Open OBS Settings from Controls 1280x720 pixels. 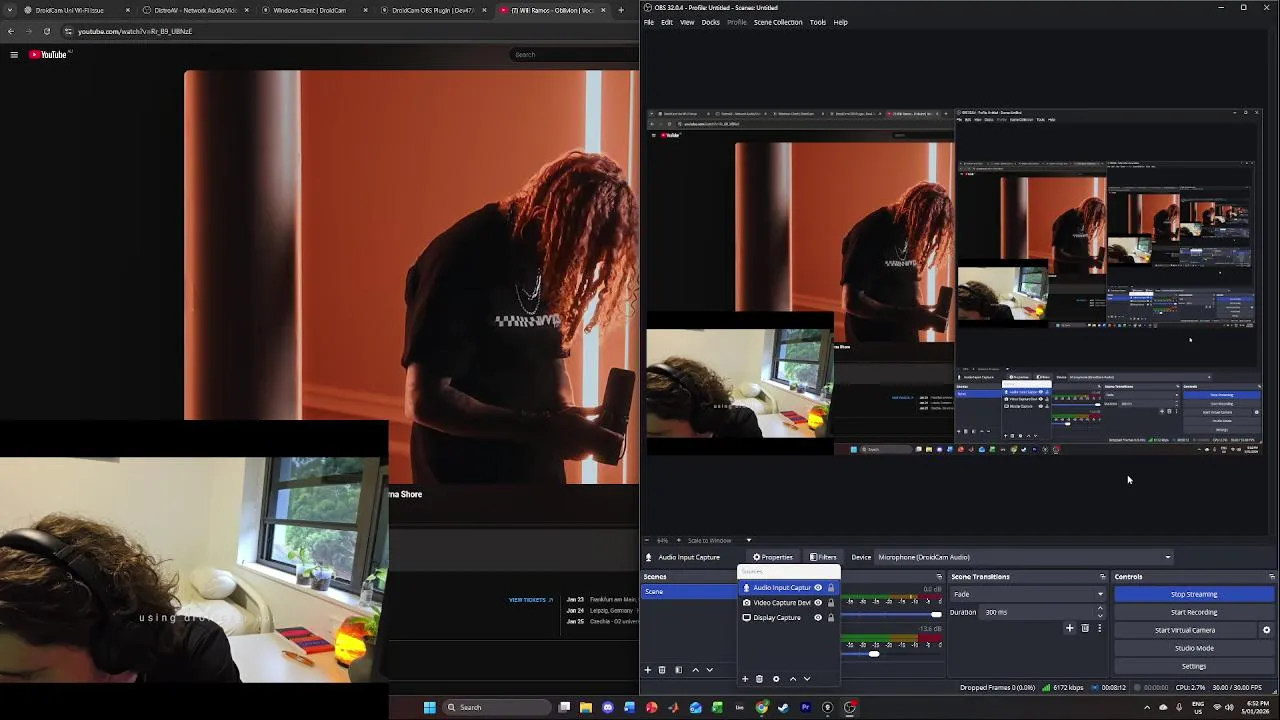click(1194, 666)
